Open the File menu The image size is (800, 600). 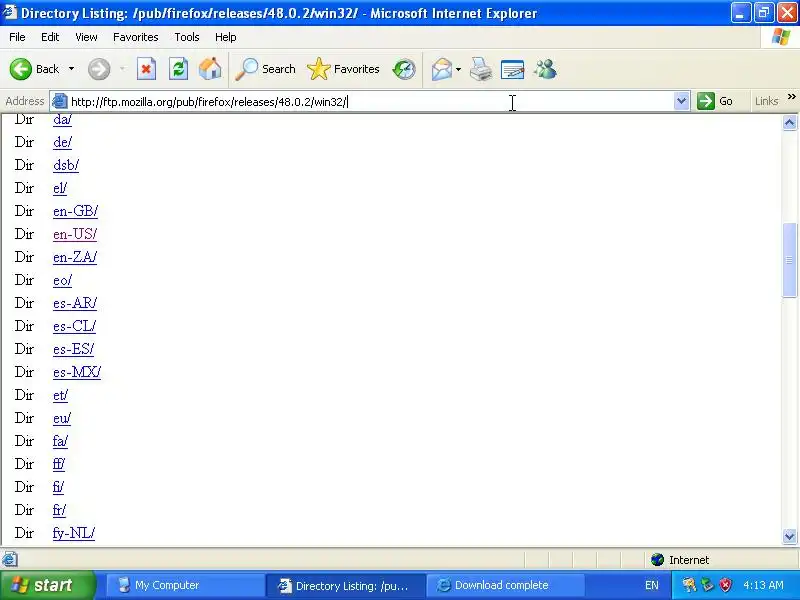17,37
